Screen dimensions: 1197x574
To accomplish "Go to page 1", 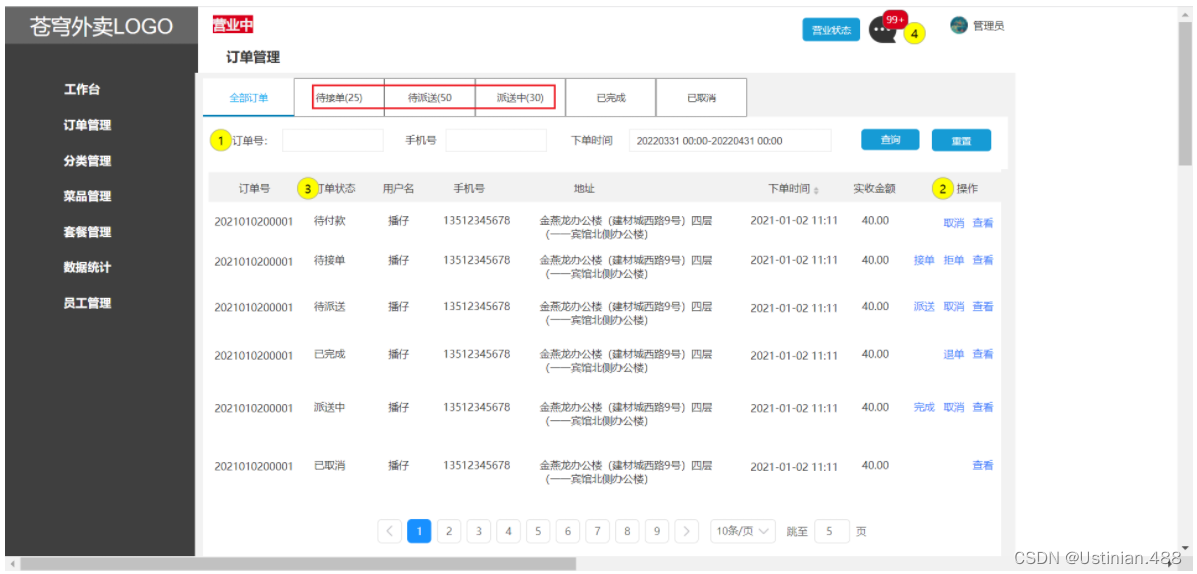I will pyautogui.click(x=419, y=531).
